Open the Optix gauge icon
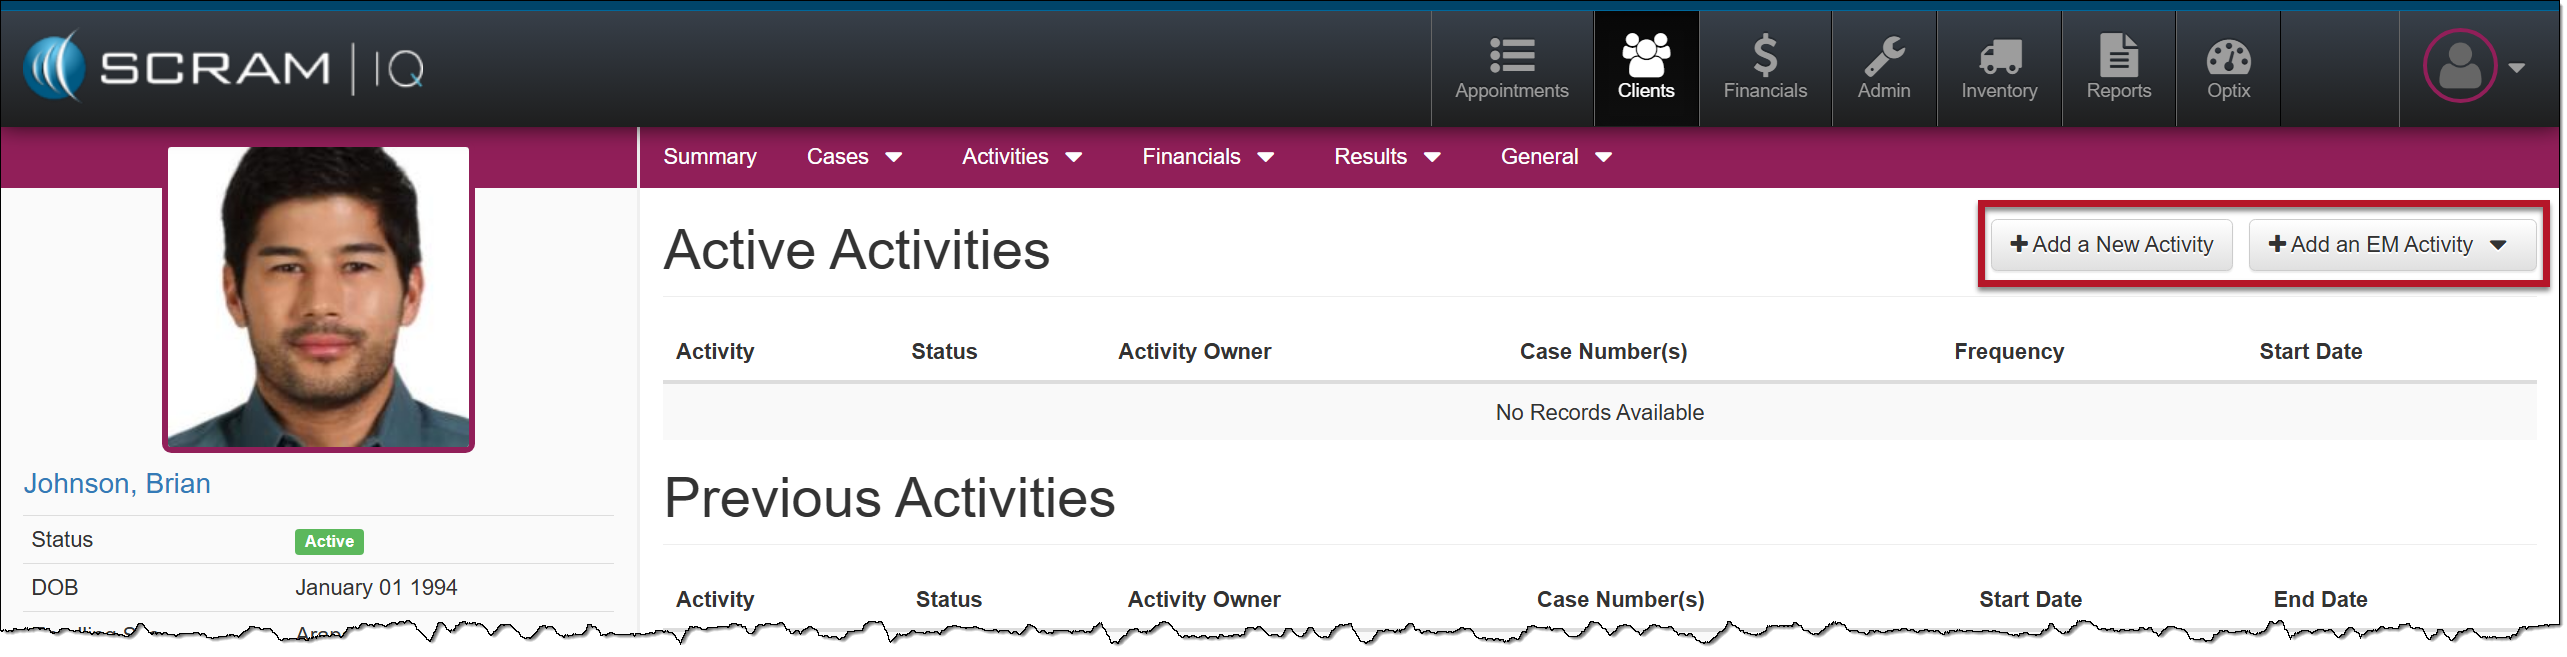This screenshot has height=657, width=2567. [x=2228, y=56]
